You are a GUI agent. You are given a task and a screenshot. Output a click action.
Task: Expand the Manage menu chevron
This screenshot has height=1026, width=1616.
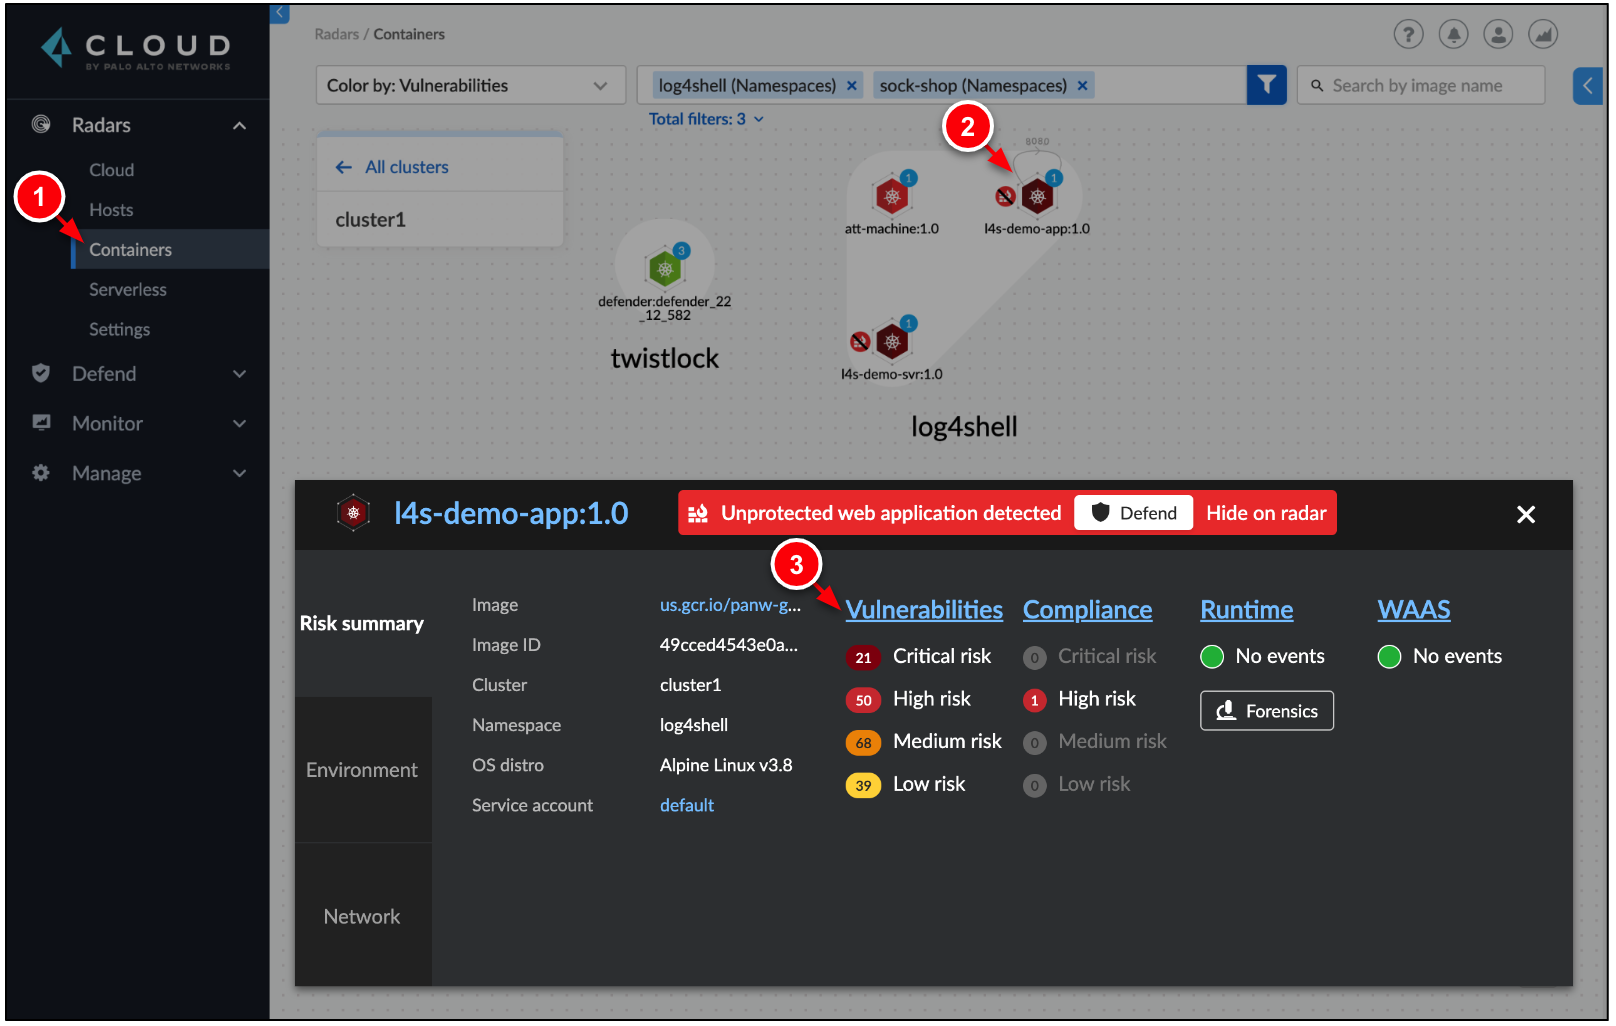click(239, 473)
